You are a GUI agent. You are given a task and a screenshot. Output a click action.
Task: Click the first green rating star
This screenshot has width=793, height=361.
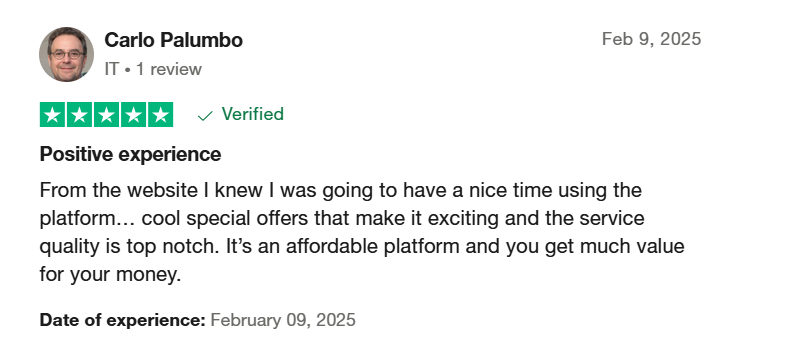point(52,115)
